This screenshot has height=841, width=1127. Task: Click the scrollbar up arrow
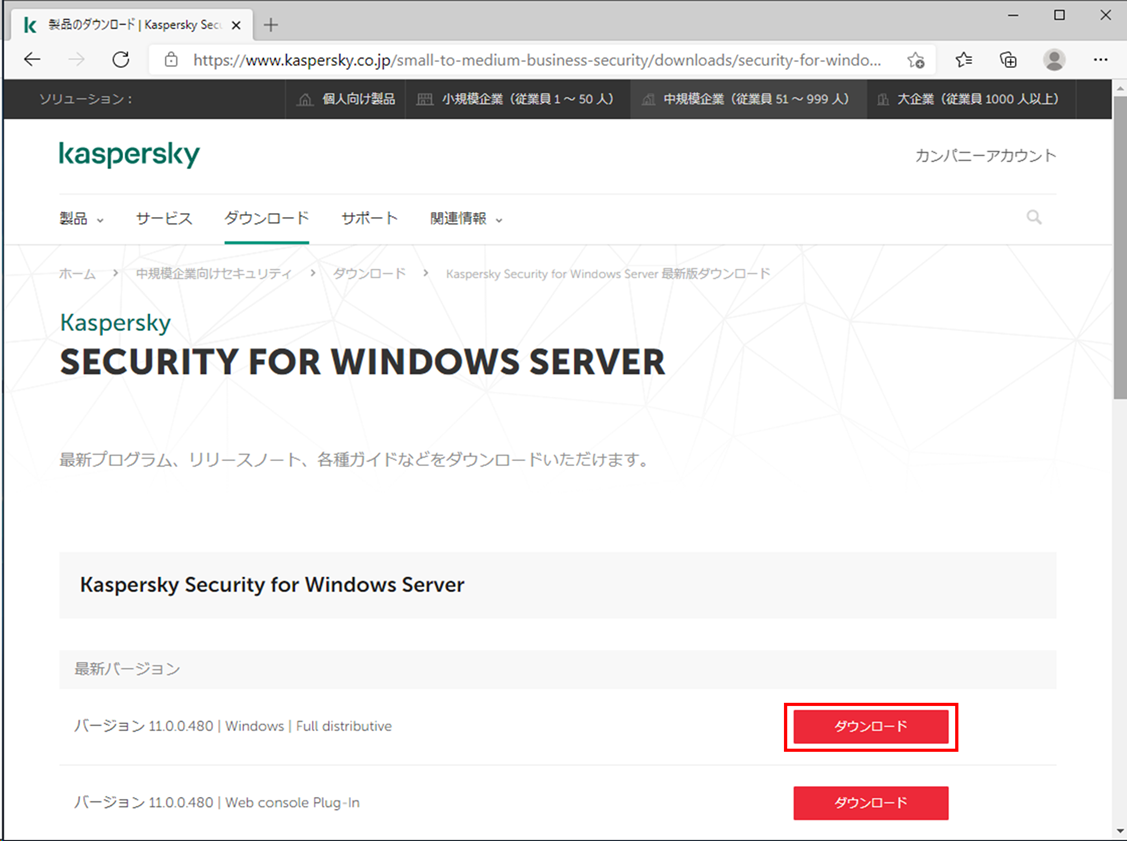click(1120, 87)
